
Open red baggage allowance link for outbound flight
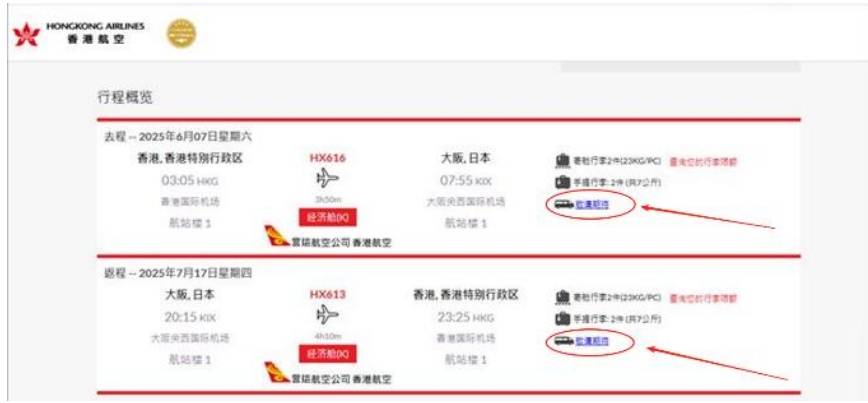(703, 162)
